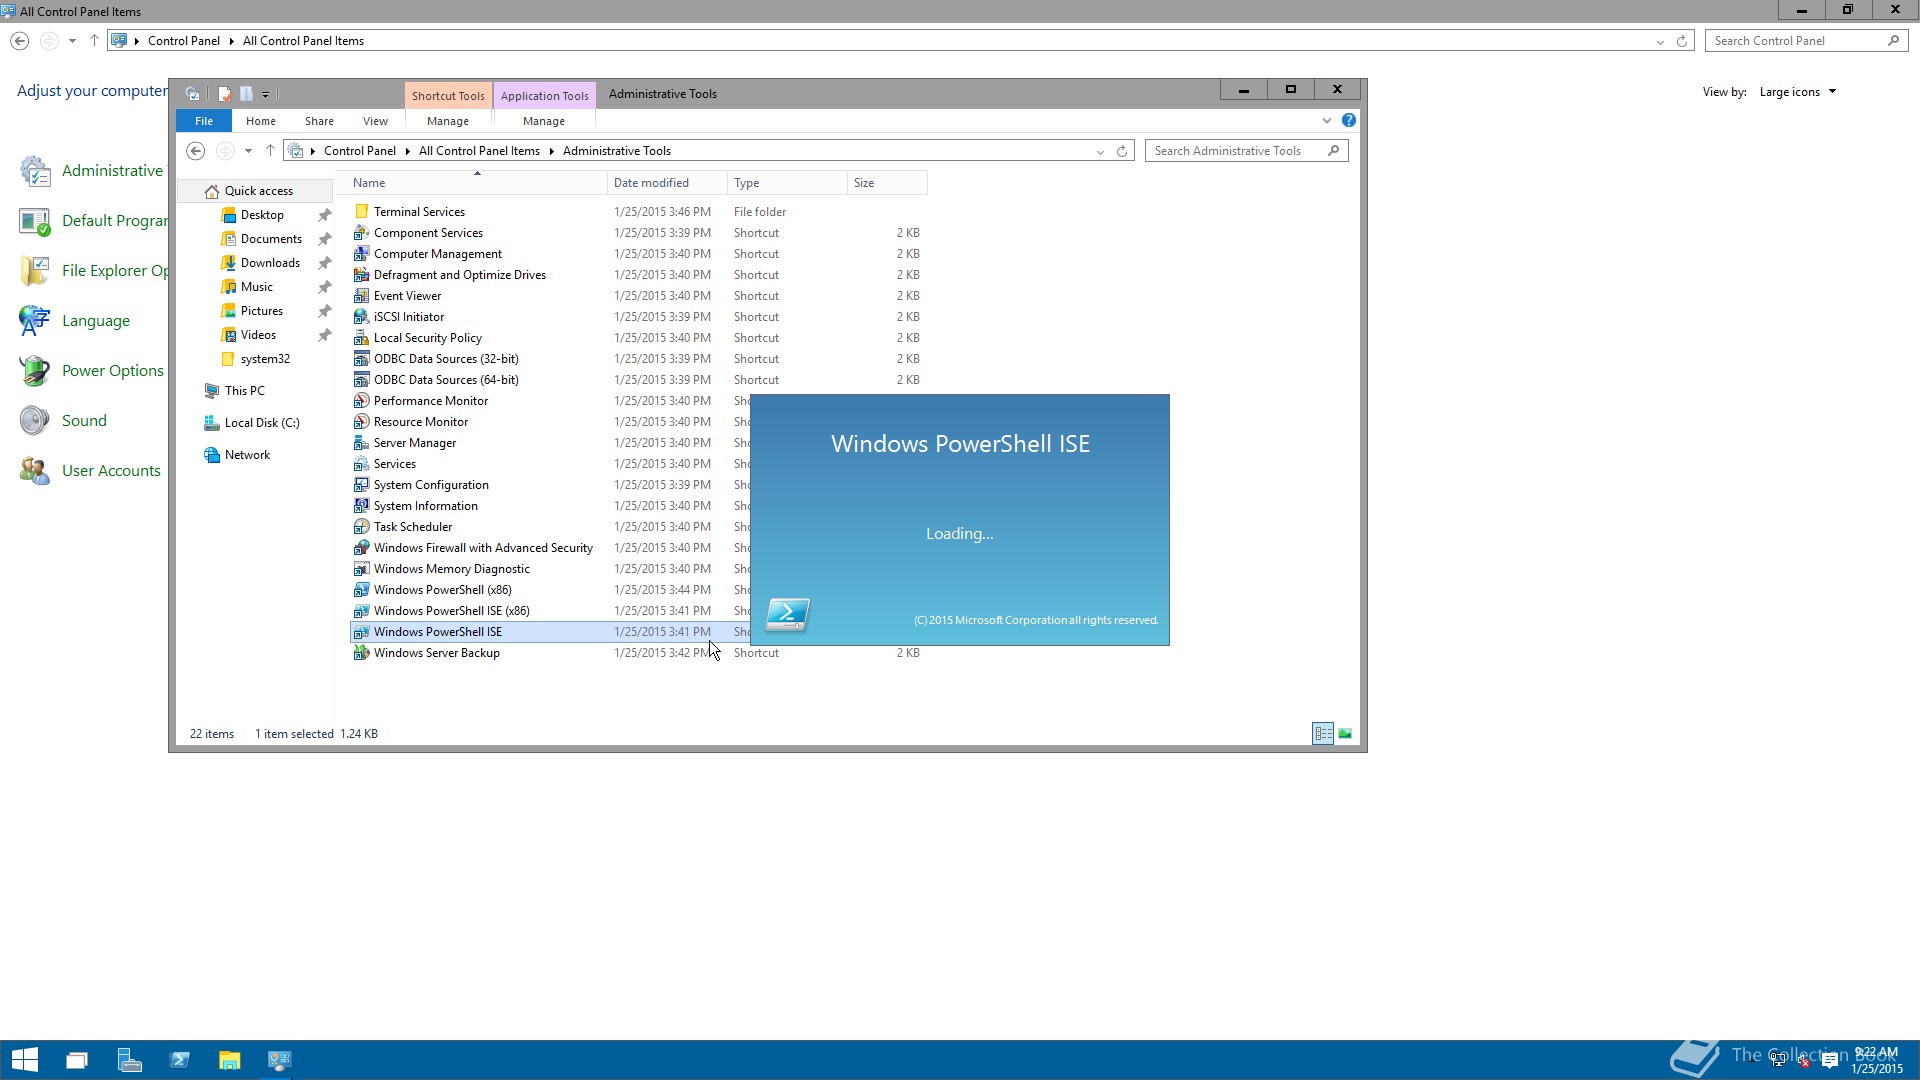Screen dimensions: 1920x1080
Task: Open the Computer Management shortcut icon
Action: pos(362,254)
